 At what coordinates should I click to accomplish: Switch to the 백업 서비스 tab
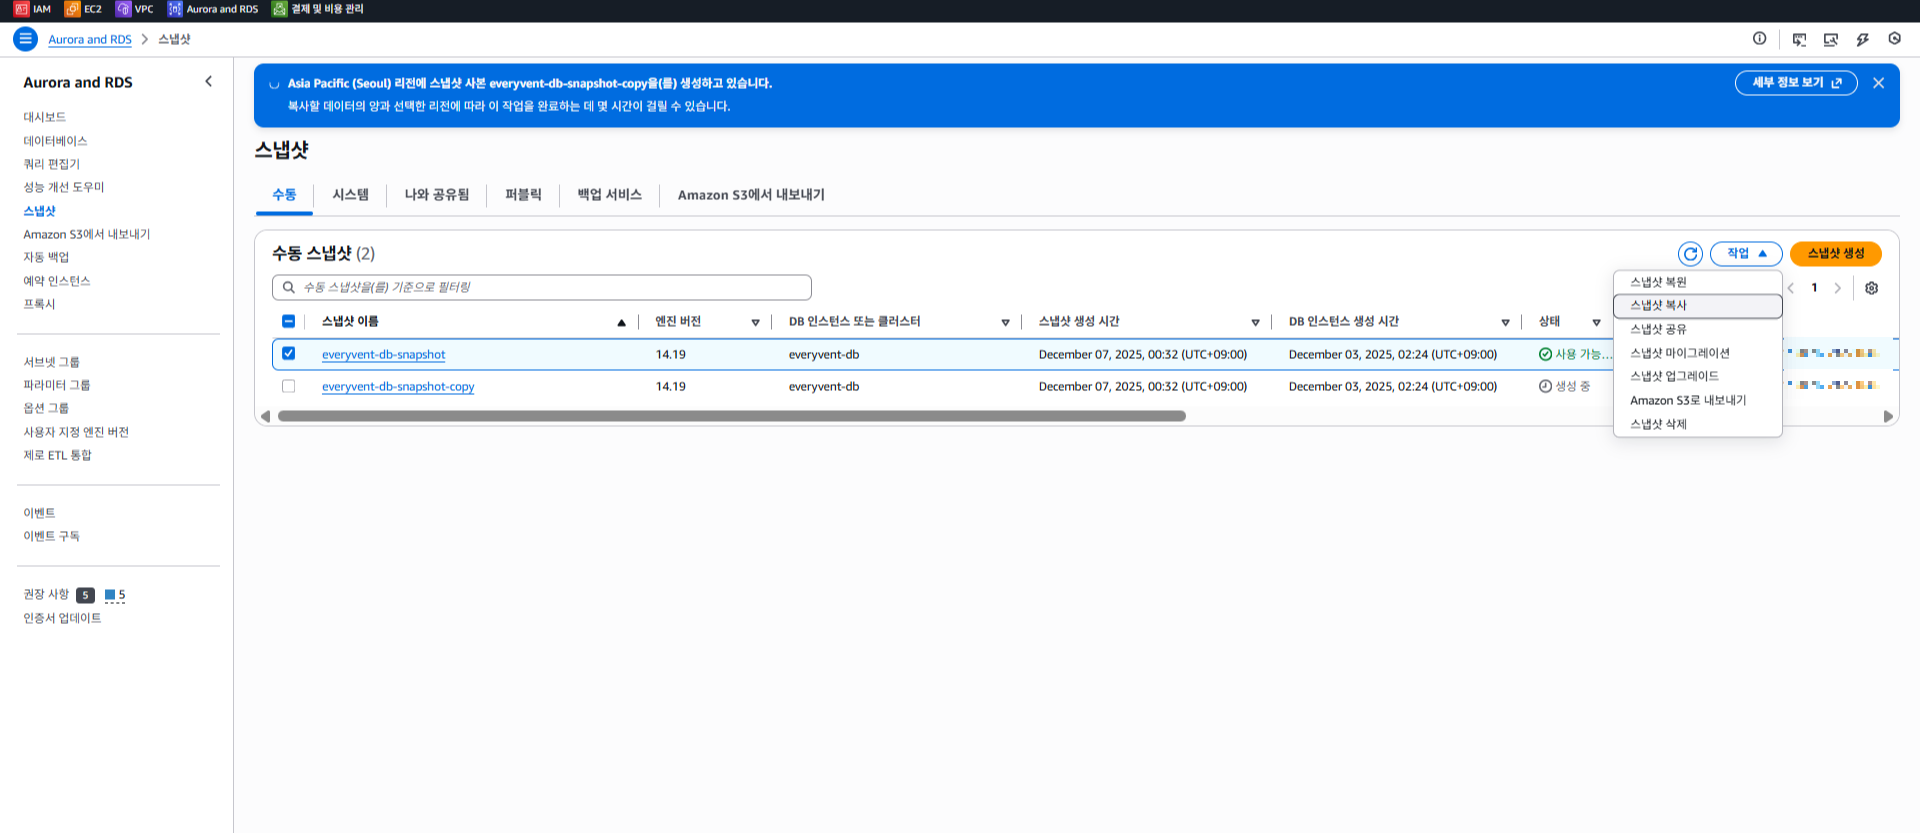tap(609, 195)
